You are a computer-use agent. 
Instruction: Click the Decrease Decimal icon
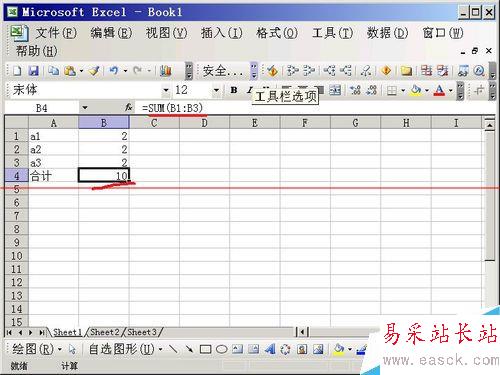tap(371, 90)
